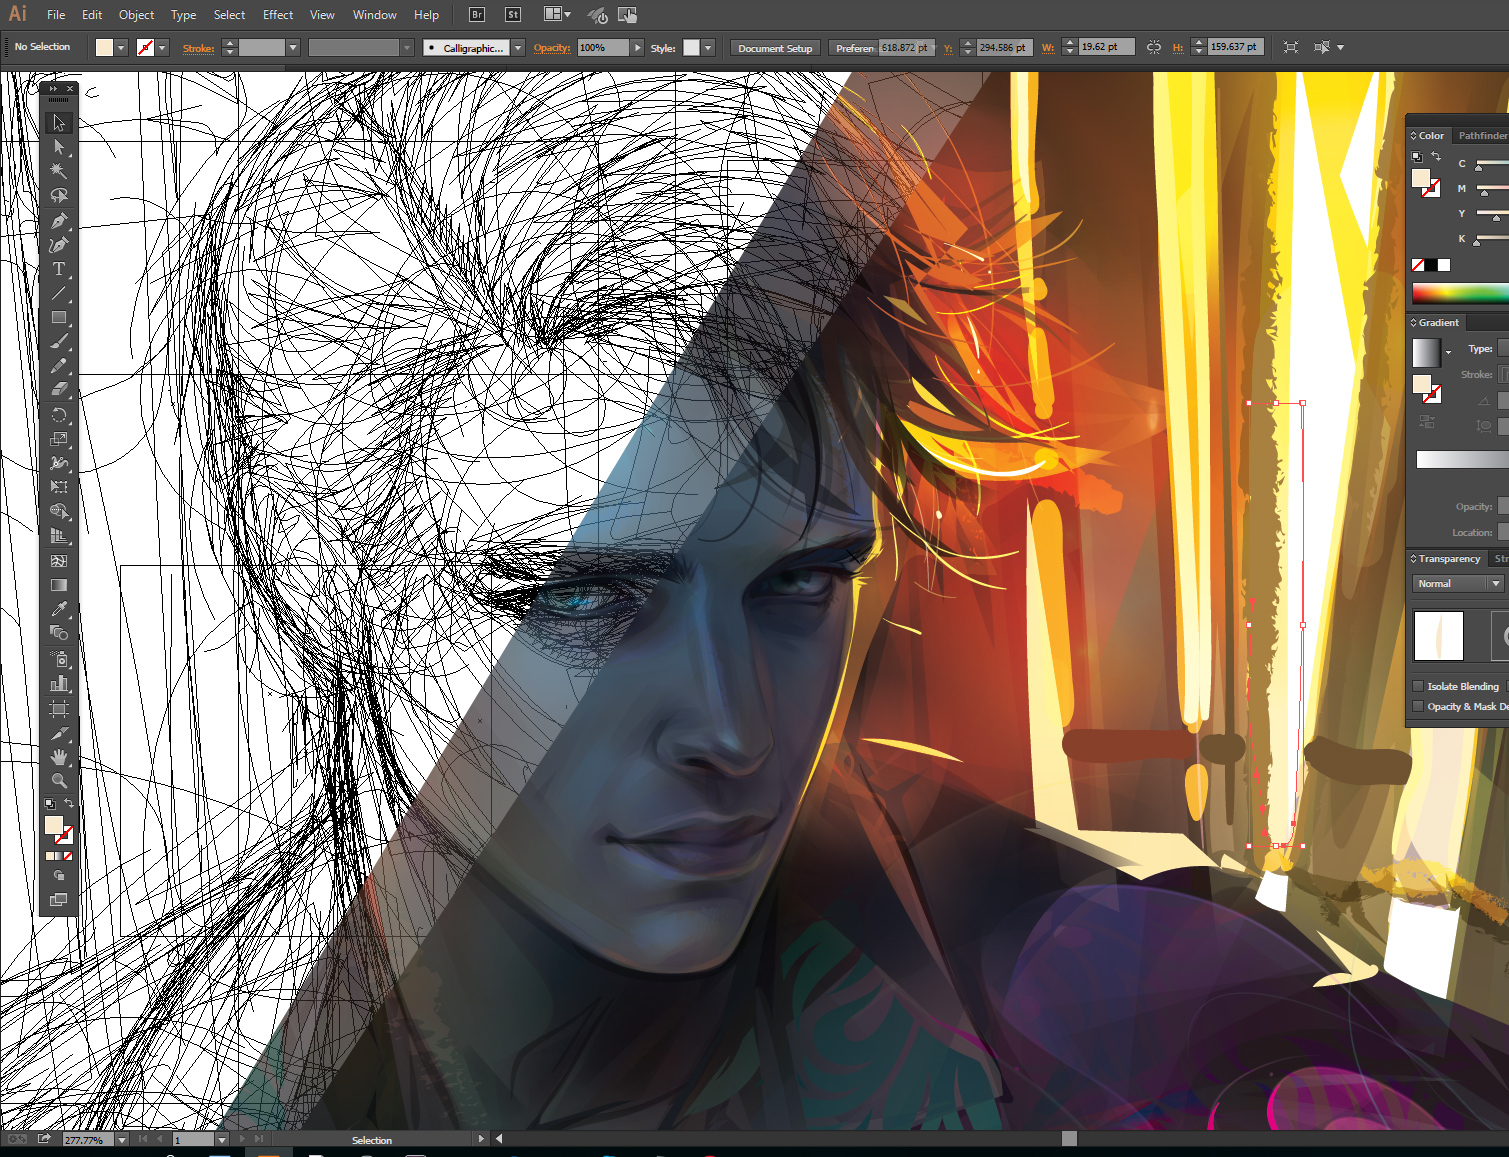Open the fill color dropdown in control bar

coord(121,48)
